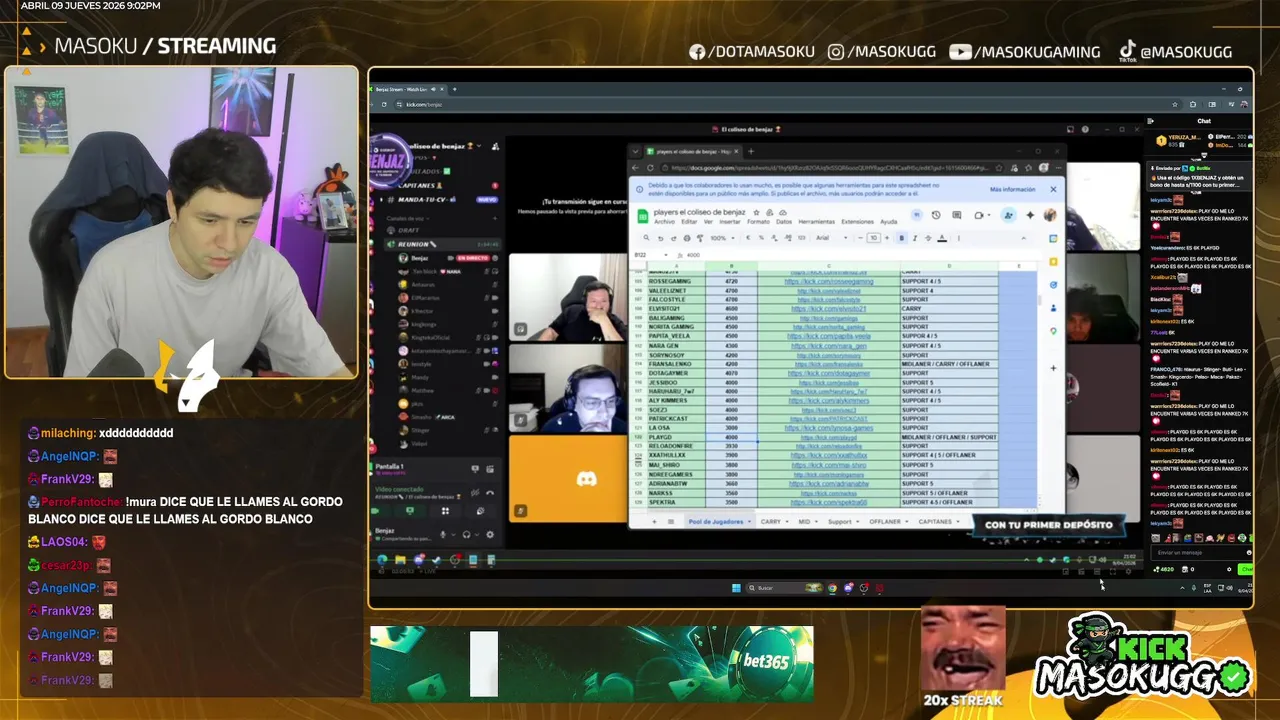
Task: Open the Arial font dropdown
Action: click(832, 238)
